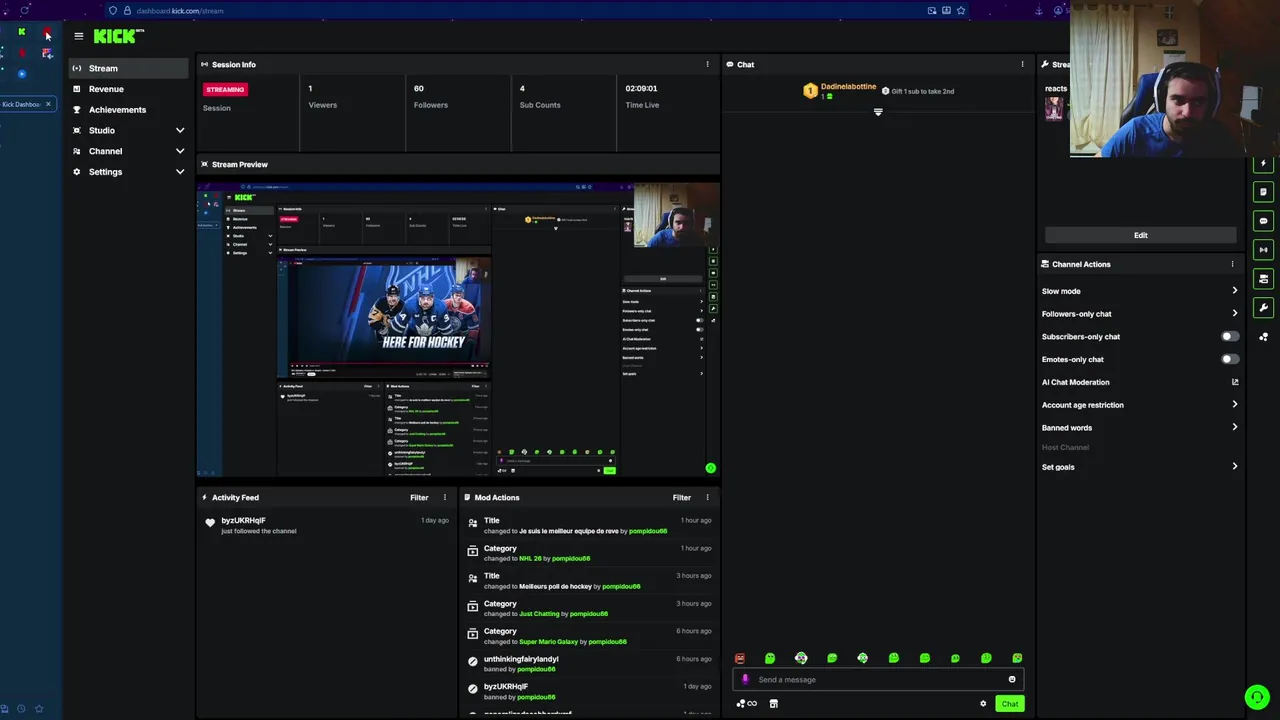Image resolution: width=1280 pixels, height=720 pixels.
Task: Open the Activity Feed Filter dropdown
Action: point(419,497)
